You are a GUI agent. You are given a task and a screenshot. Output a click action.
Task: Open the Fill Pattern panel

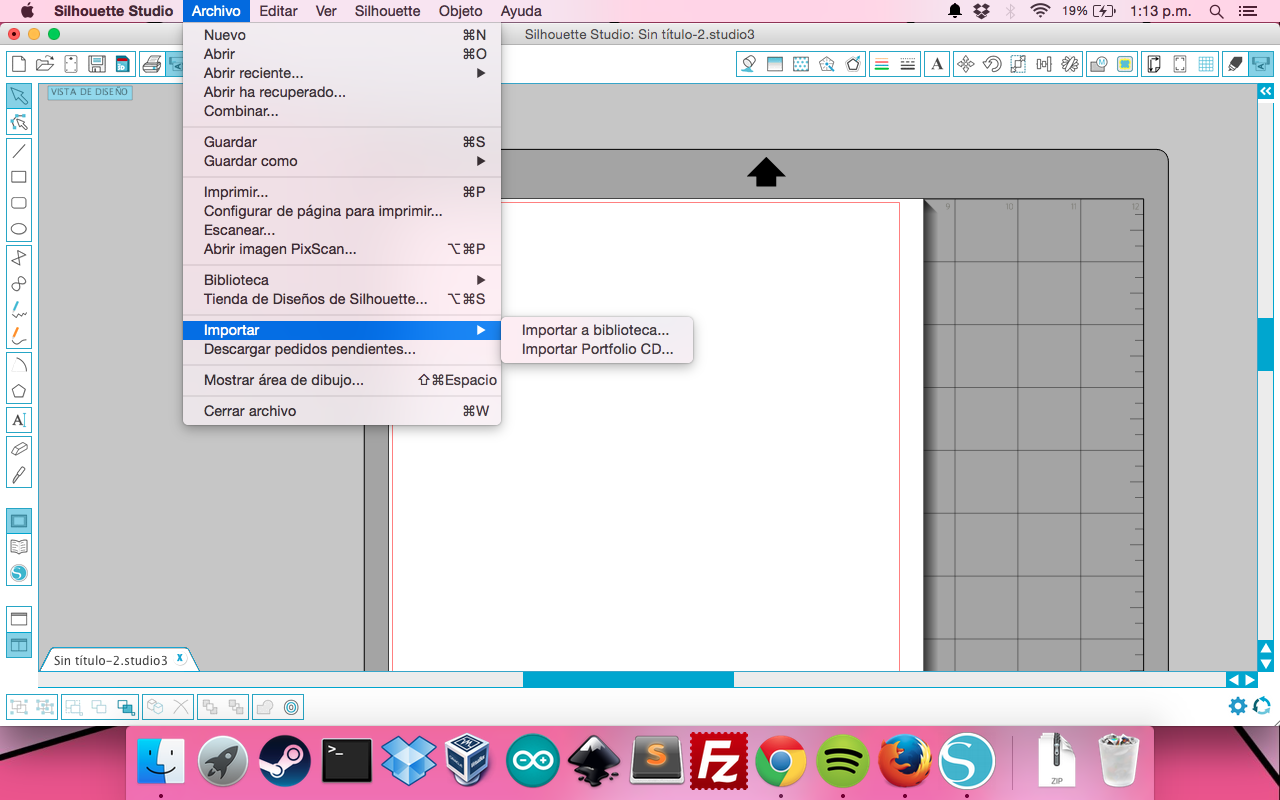coord(800,64)
